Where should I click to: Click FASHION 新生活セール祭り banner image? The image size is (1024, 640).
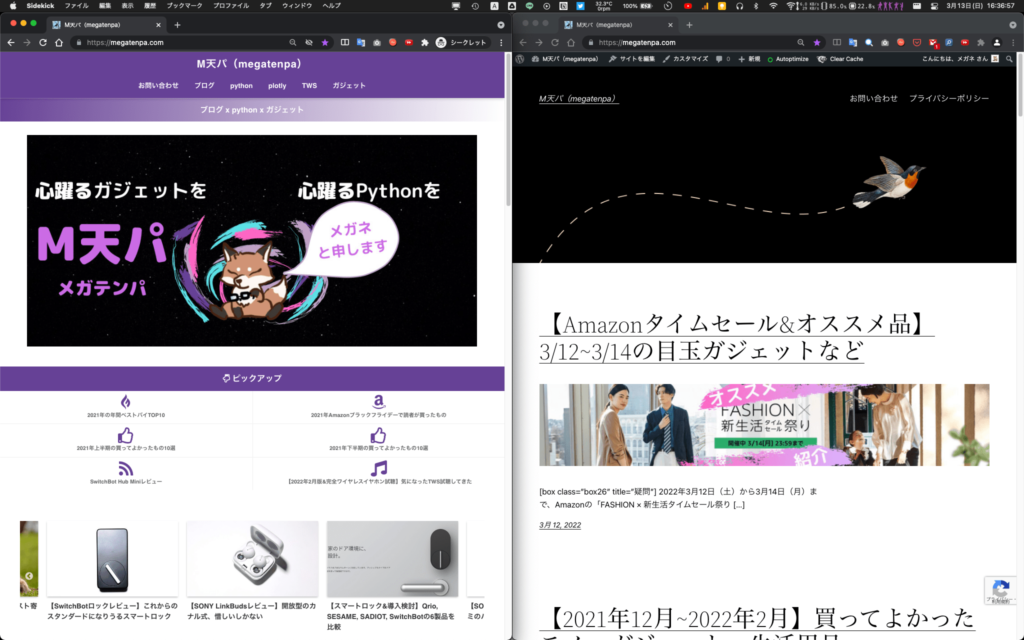click(x=764, y=425)
